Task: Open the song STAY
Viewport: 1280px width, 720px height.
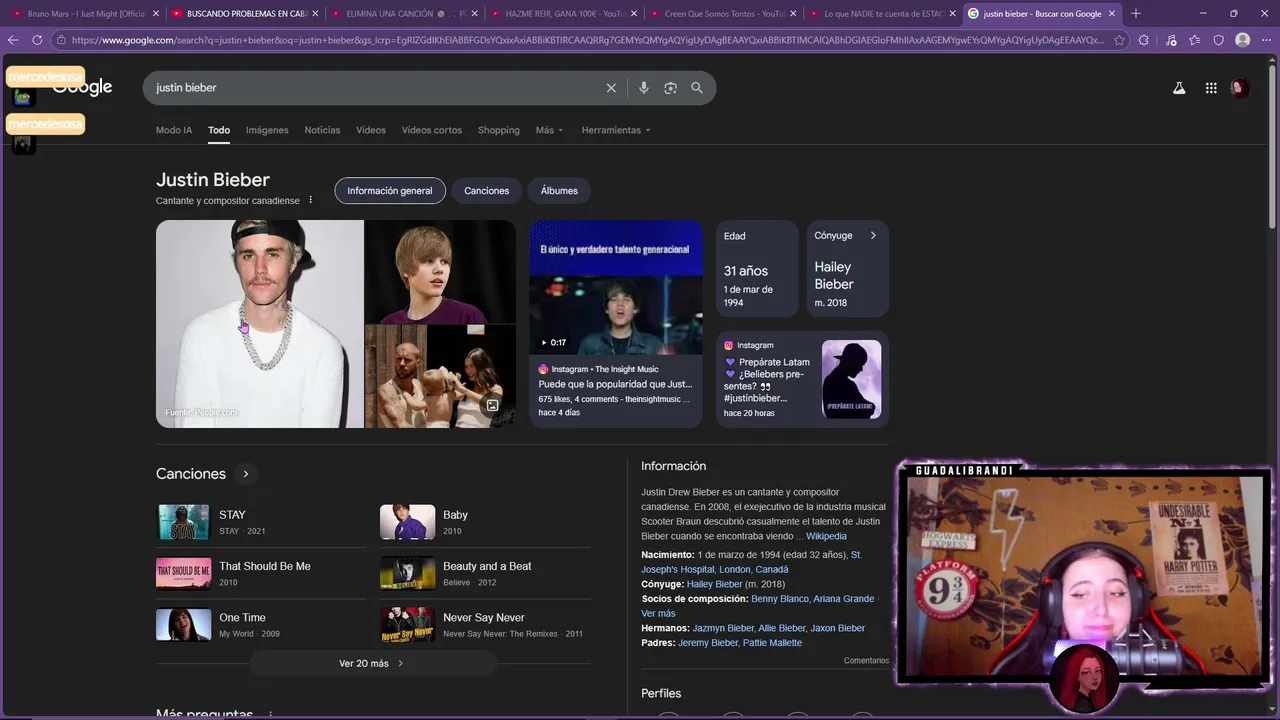Action: click(261, 522)
